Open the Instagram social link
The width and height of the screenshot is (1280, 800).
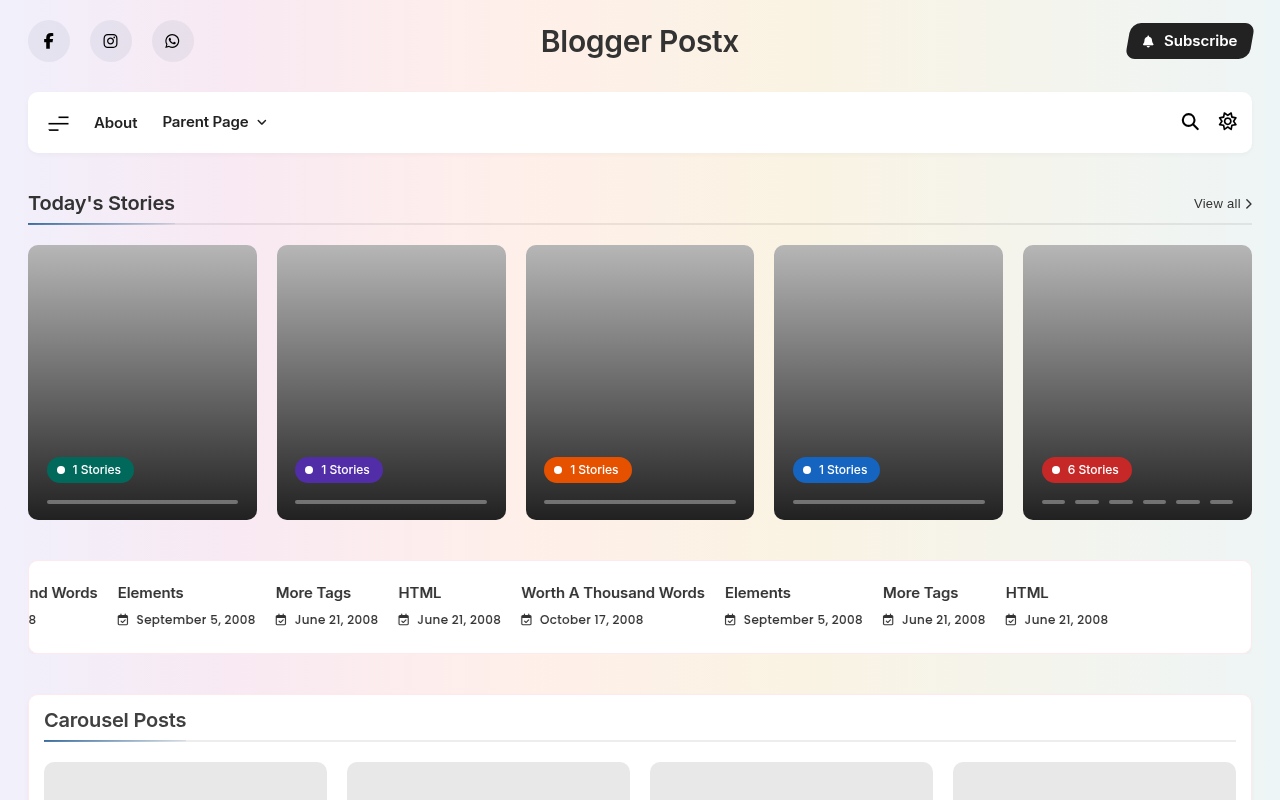pos(111,41)
